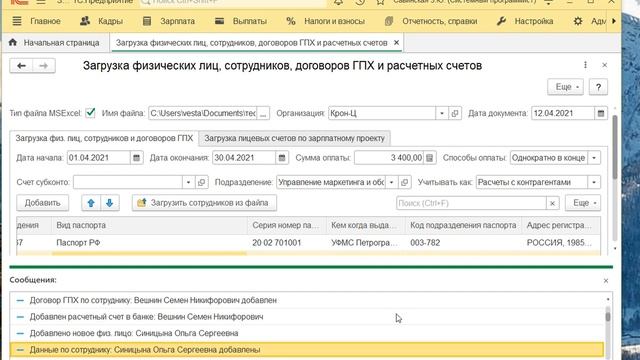Open the Организация item via open icon
This screenshot has width=640, height=360.
point(455,113)
